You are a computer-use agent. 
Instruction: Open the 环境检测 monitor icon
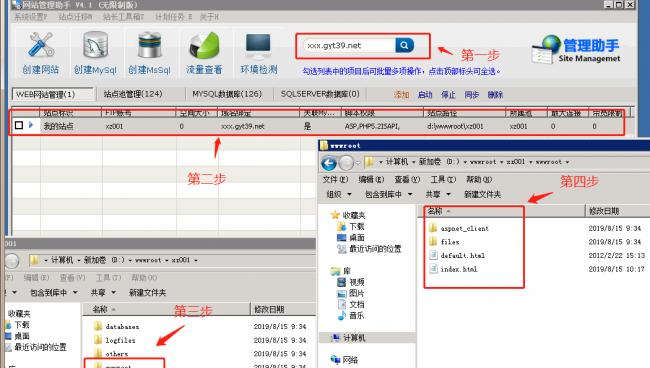pos(258,46)
